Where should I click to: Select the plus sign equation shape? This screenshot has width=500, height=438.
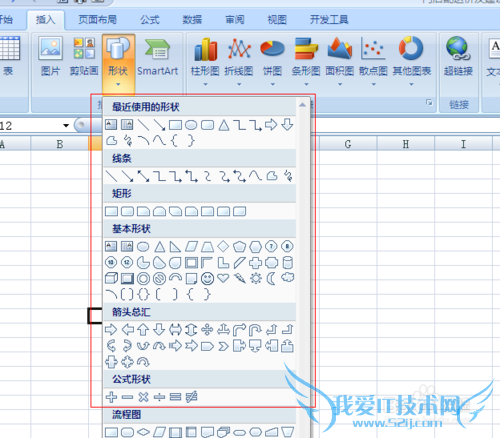[x=111, y=397]
